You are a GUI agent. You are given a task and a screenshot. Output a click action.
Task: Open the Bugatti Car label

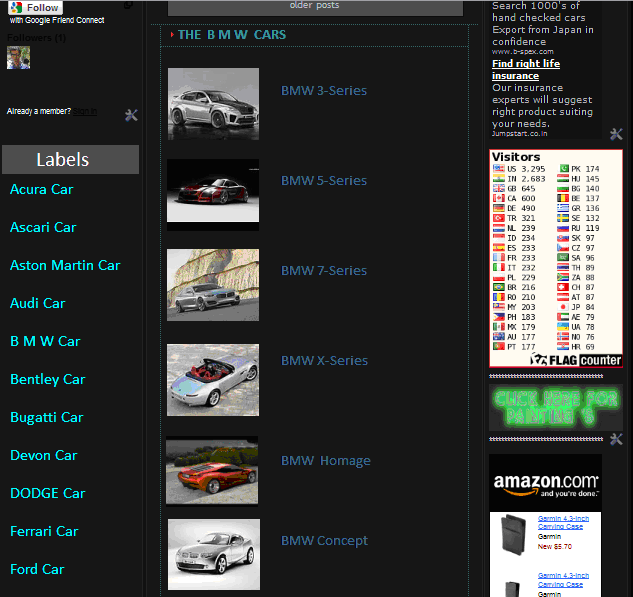tap(46, 417)
